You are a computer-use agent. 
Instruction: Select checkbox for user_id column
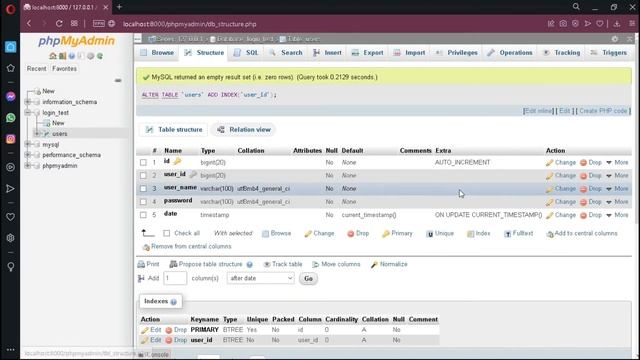tap(143, 176)
